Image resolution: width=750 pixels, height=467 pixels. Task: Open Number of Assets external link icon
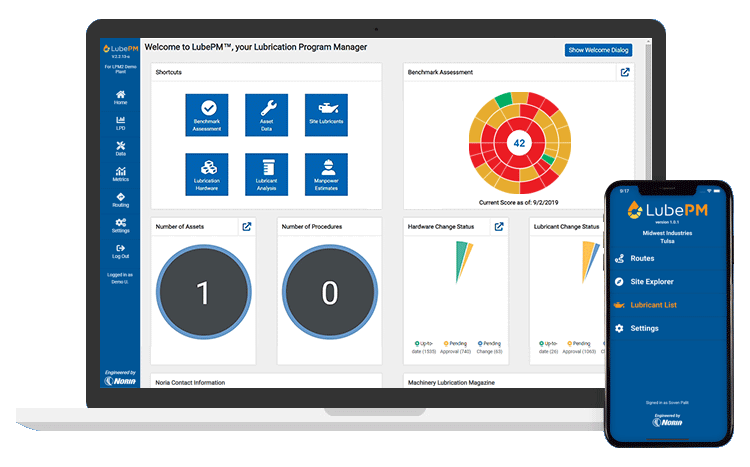247,226
